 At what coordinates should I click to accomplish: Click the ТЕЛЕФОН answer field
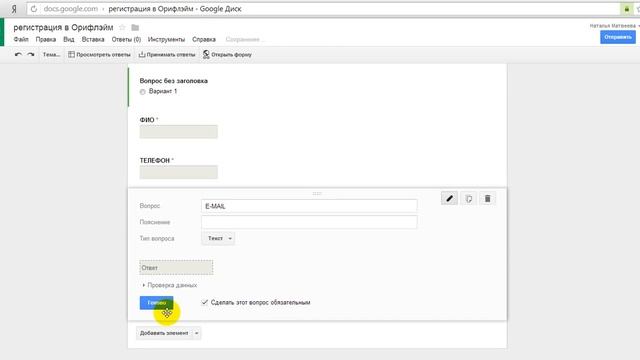tap(178, 172)
